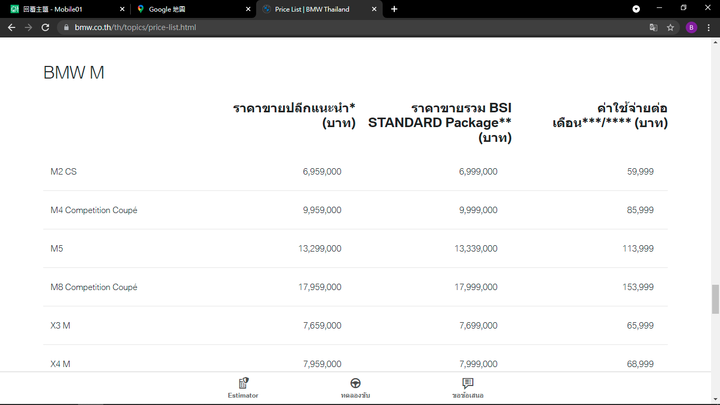Click the X4 M BSI price 7,999,000

tap(478, 364)
